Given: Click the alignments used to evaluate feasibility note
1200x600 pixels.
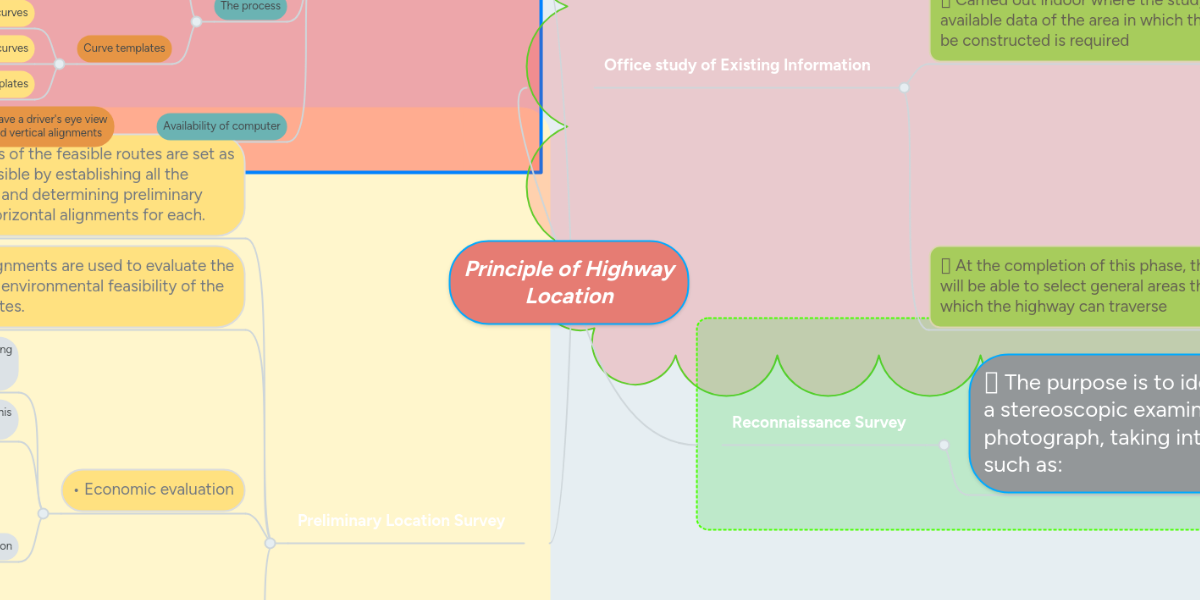Looking at the screenshot, I should pyautogui.click(x=117, y=285).
